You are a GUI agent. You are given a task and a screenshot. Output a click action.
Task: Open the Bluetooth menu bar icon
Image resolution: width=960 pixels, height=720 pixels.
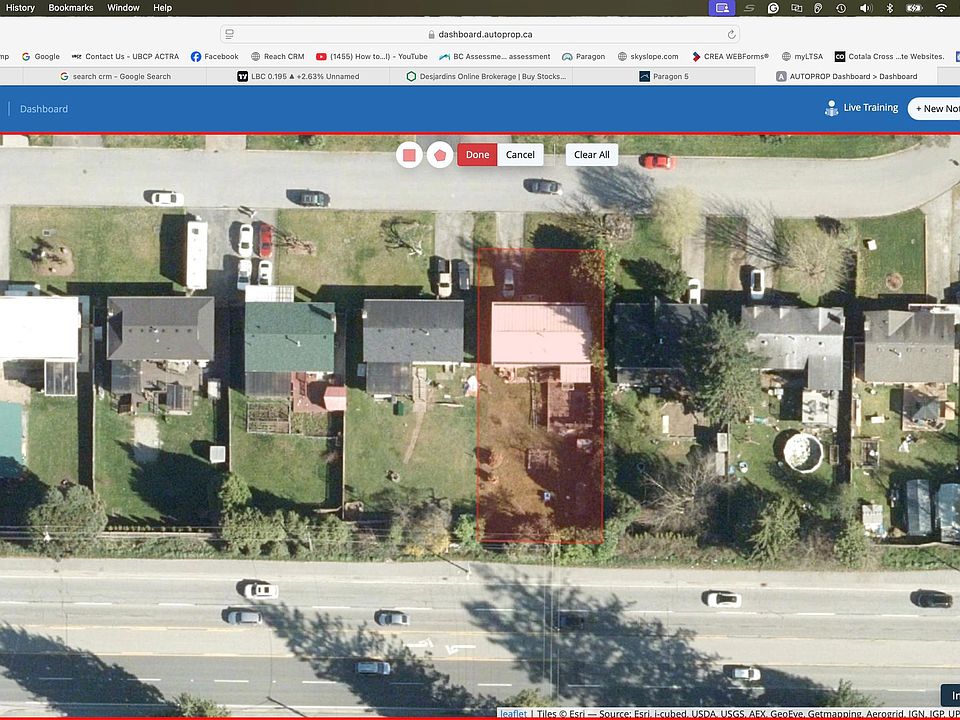coord(889,8)
